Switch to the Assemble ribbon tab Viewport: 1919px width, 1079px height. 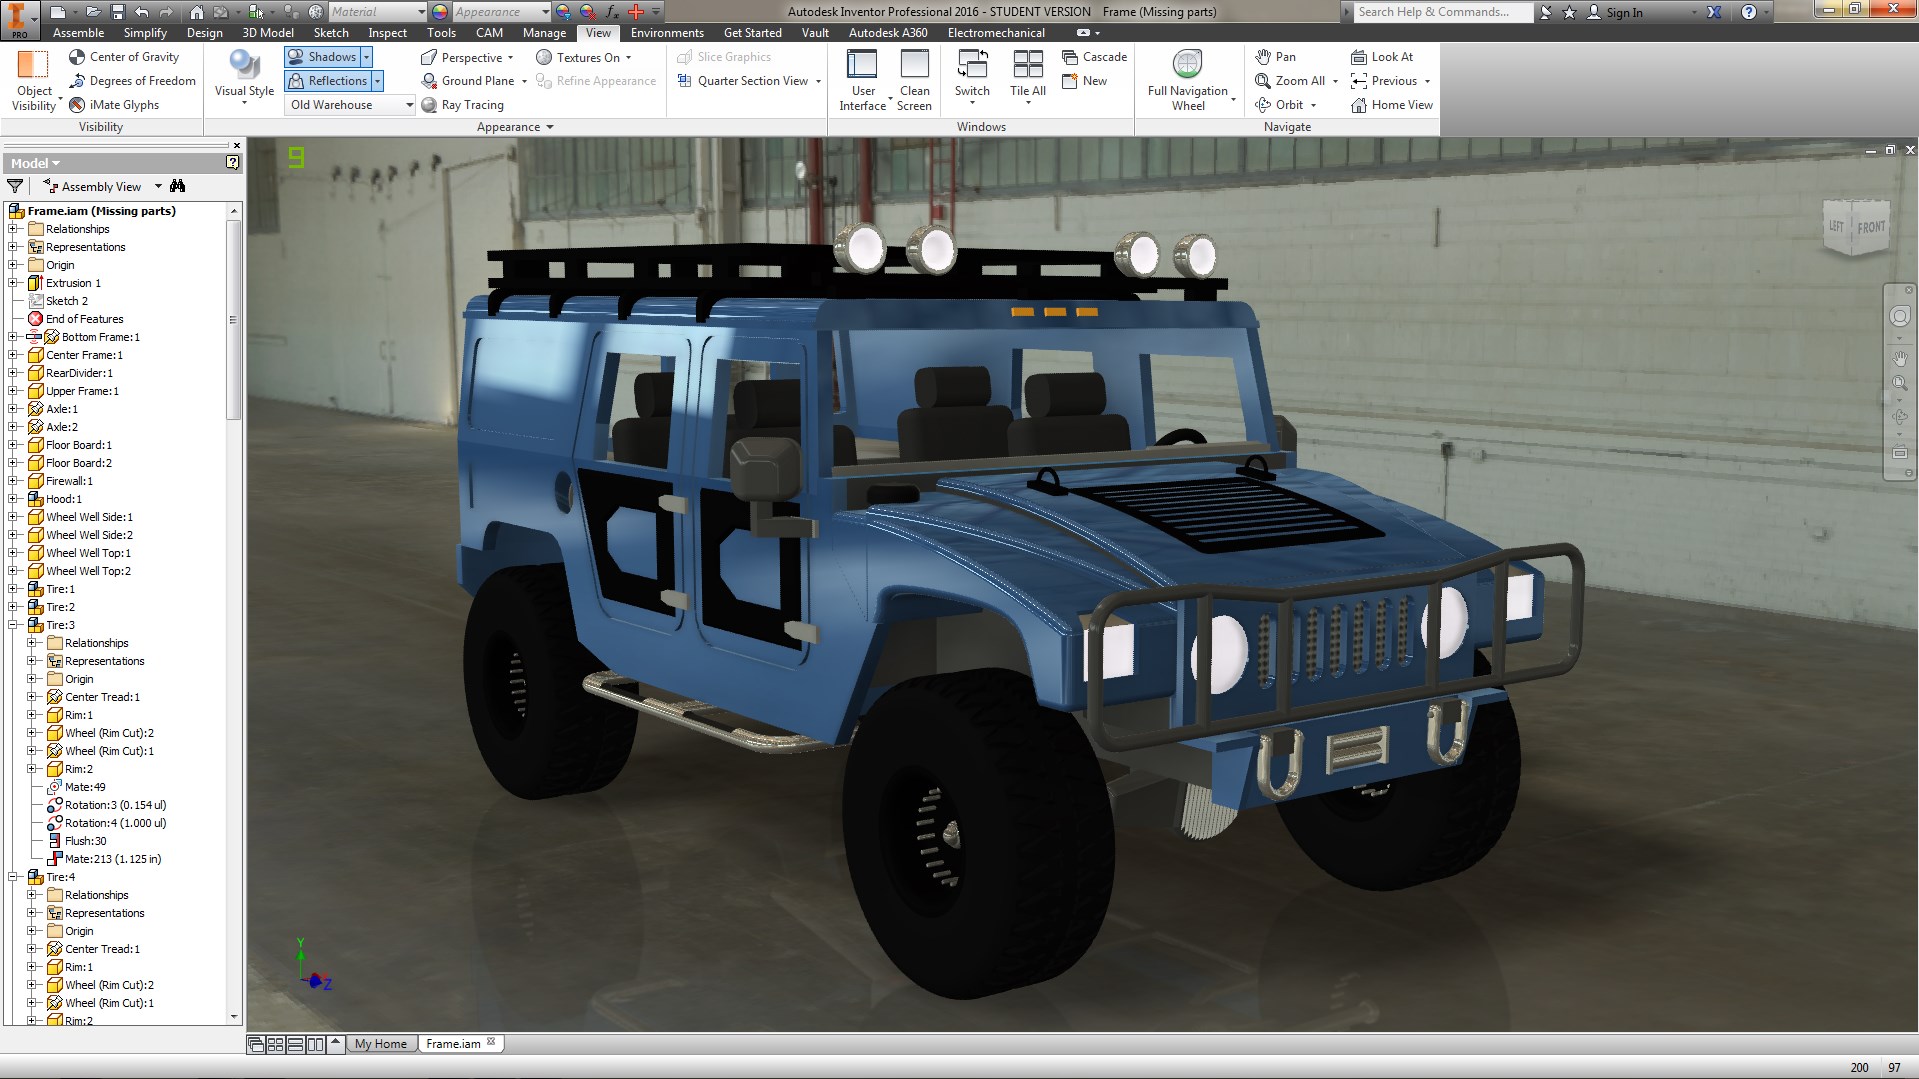[78, 32]
